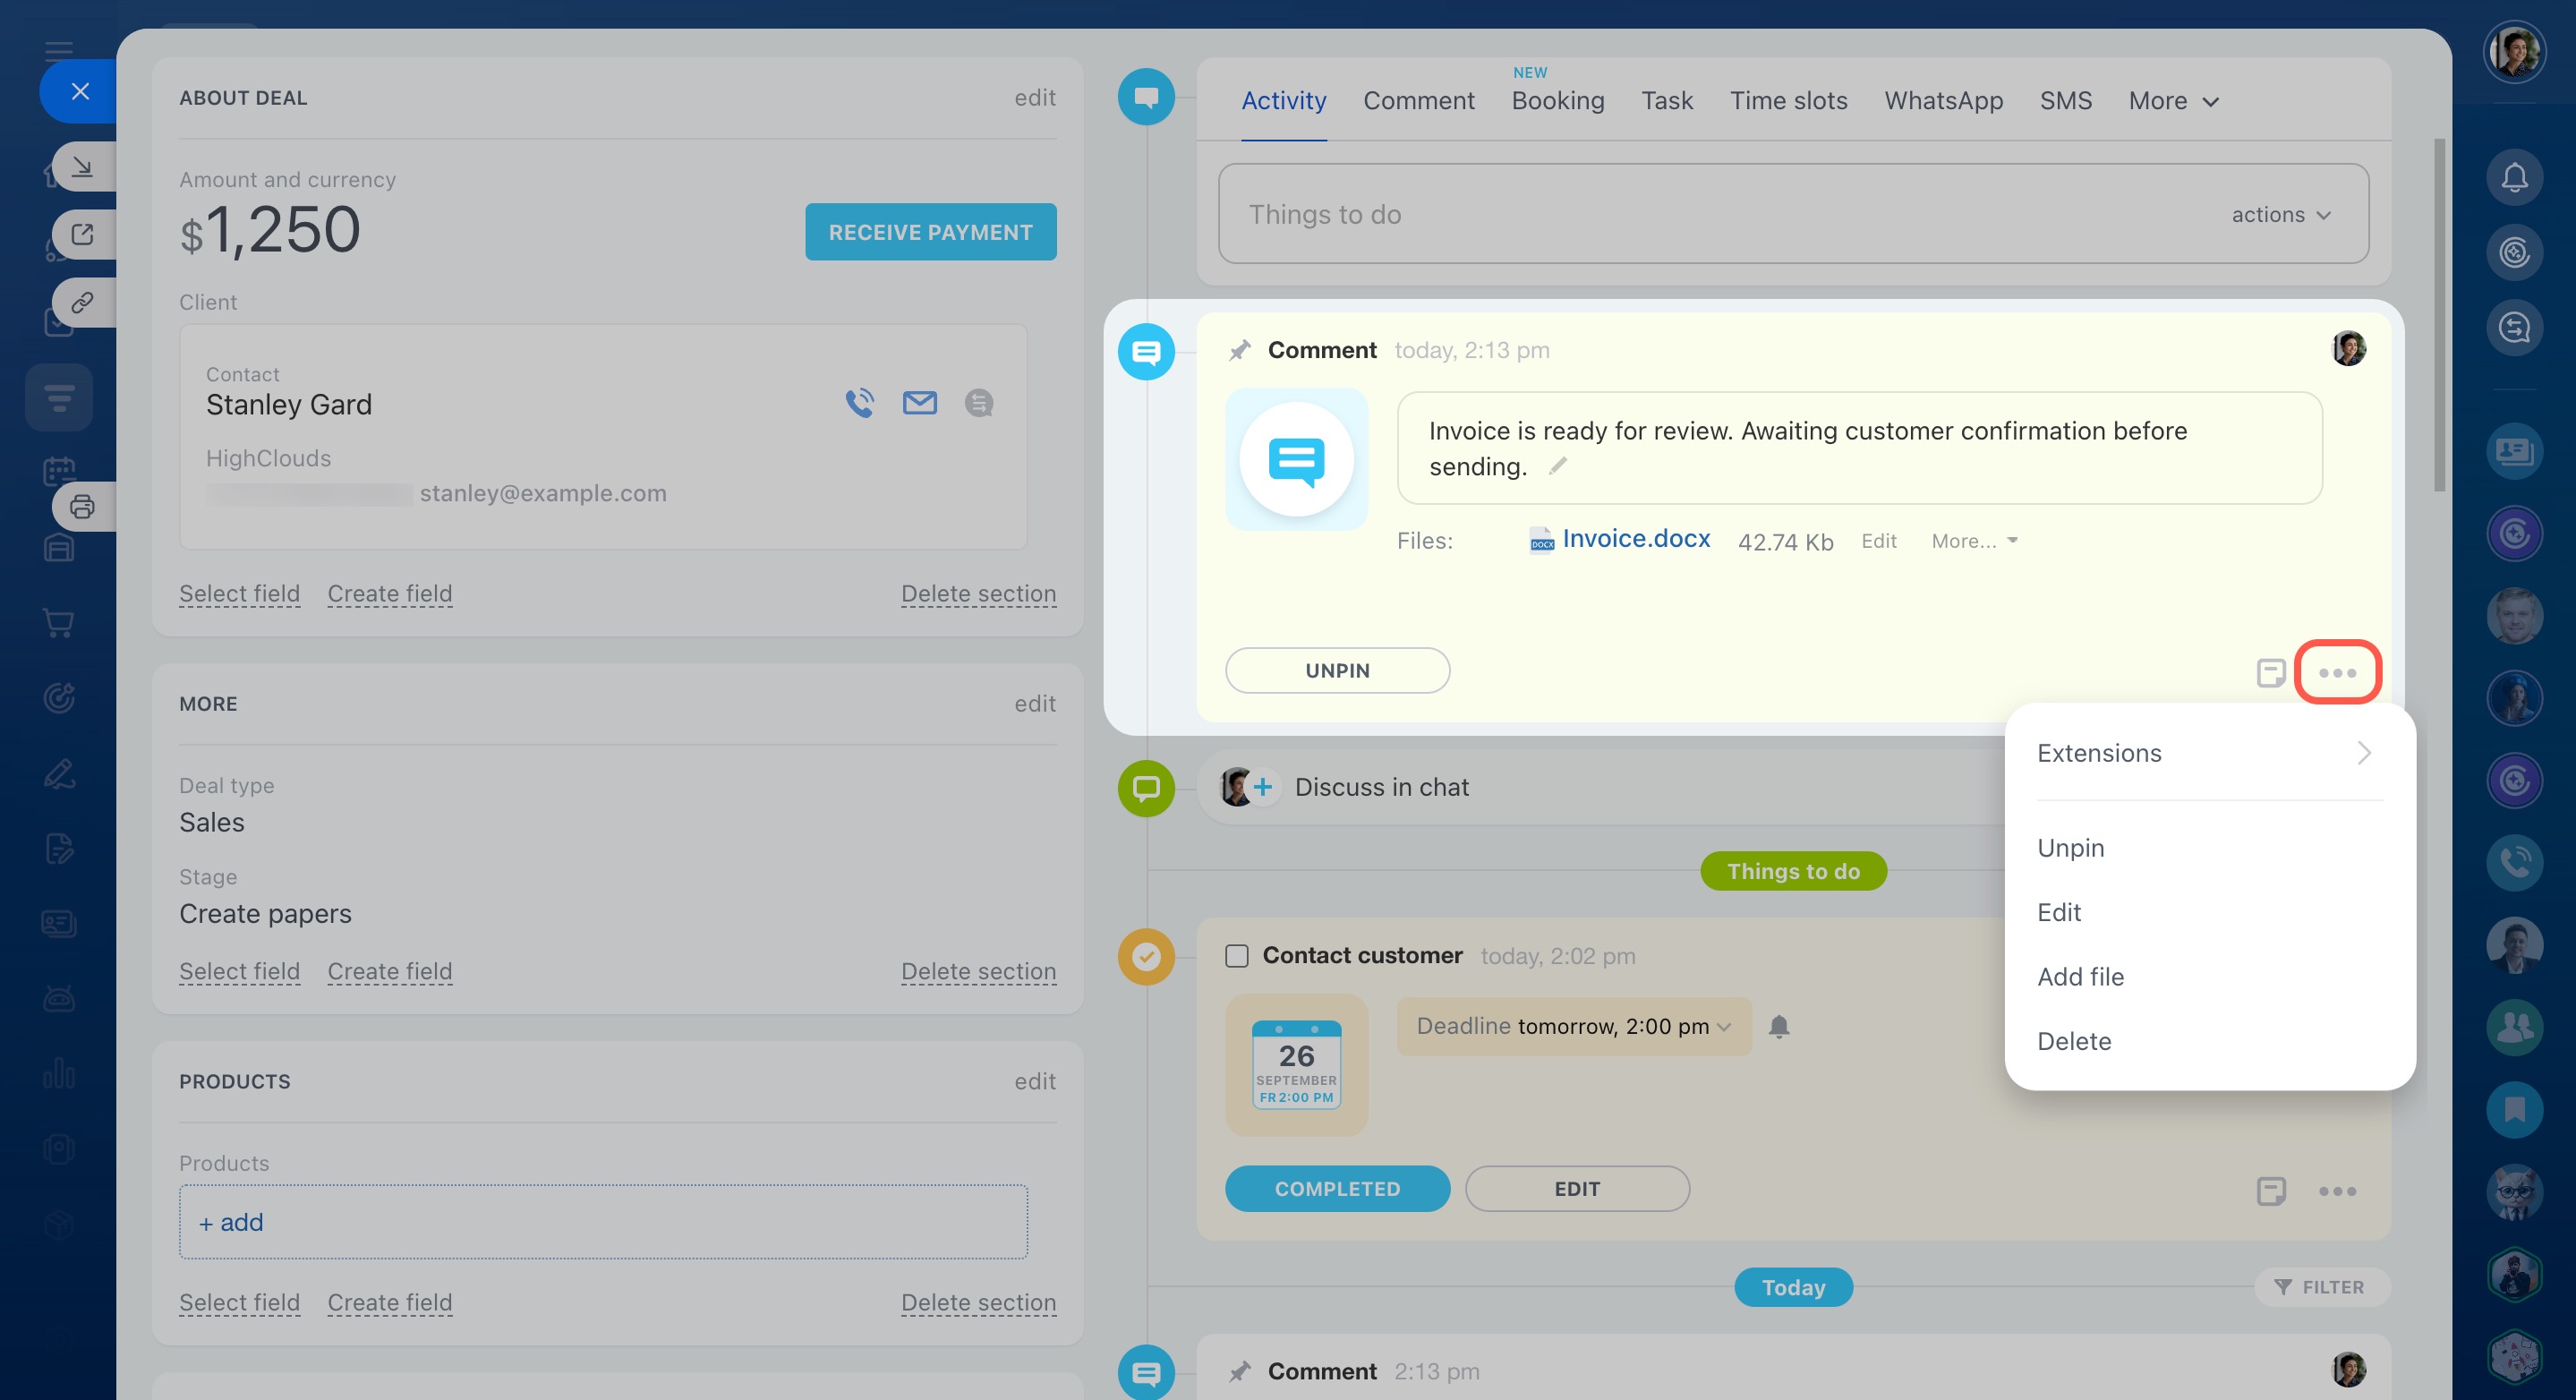Click the print icon on left slider panel

(x=82, y=507)
